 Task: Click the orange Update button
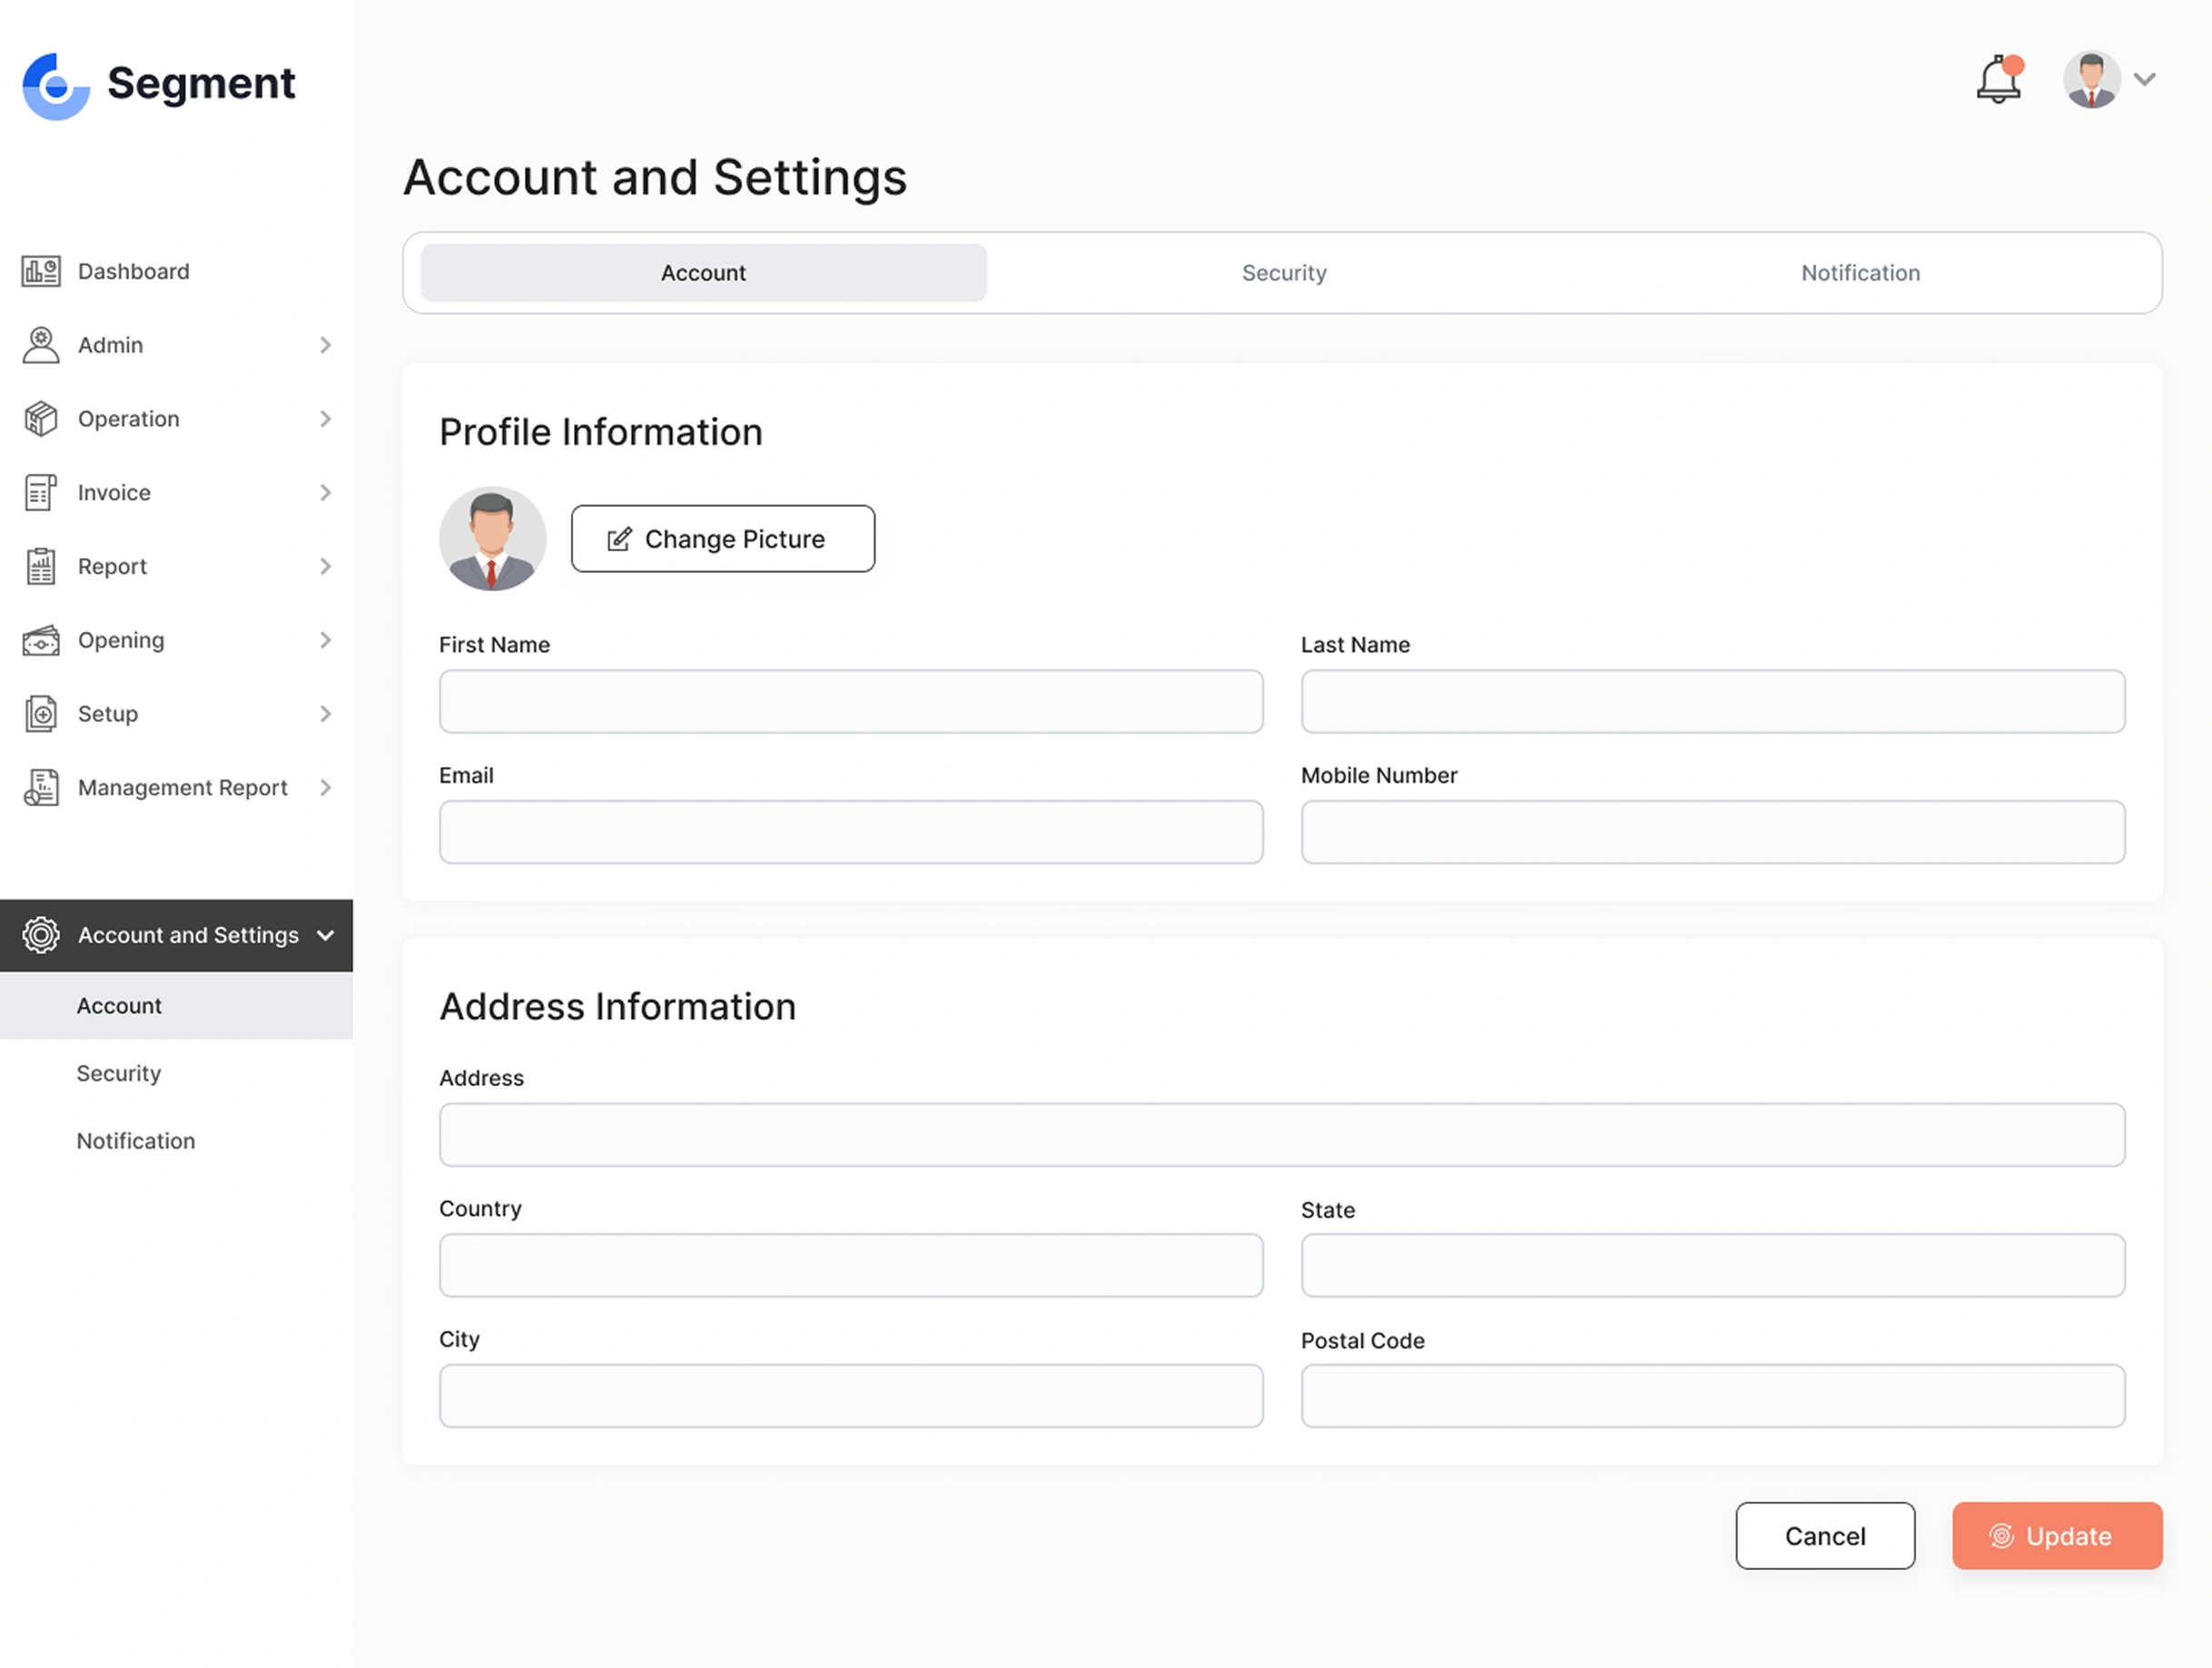click(x=2056, y=1536)
